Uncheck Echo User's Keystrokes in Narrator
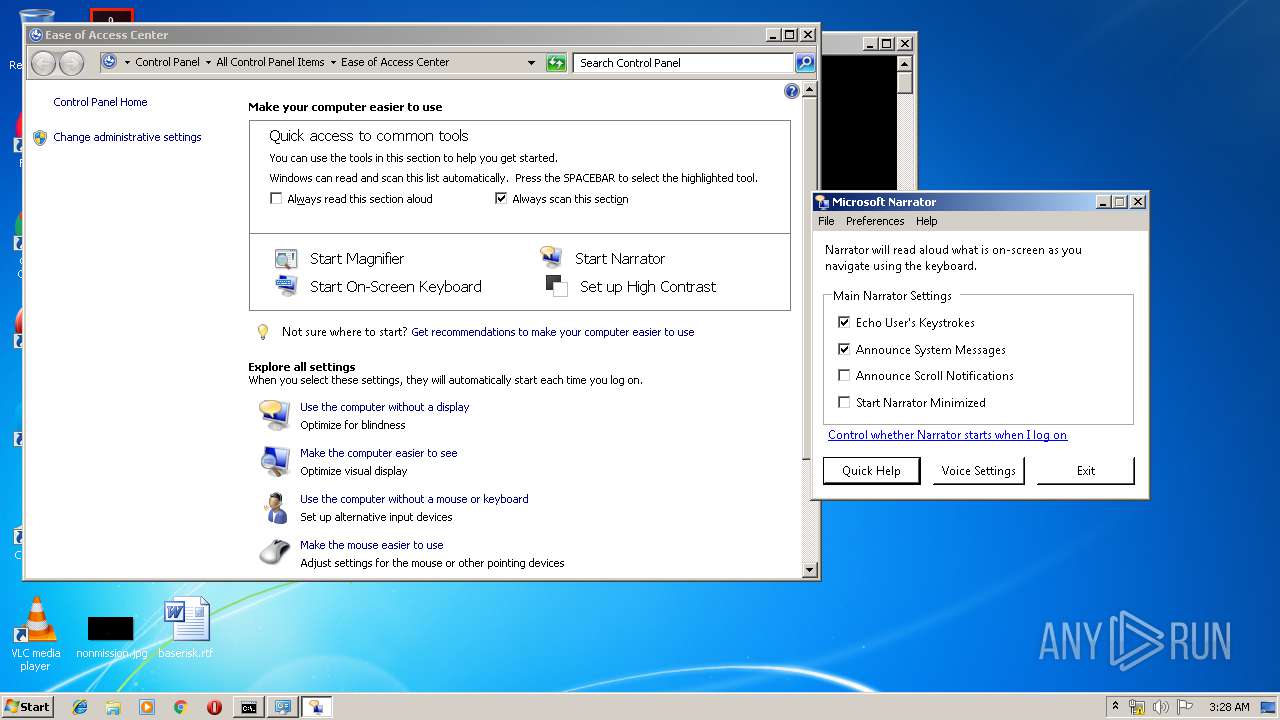1280x720 pixels. [x=844, y=322]
